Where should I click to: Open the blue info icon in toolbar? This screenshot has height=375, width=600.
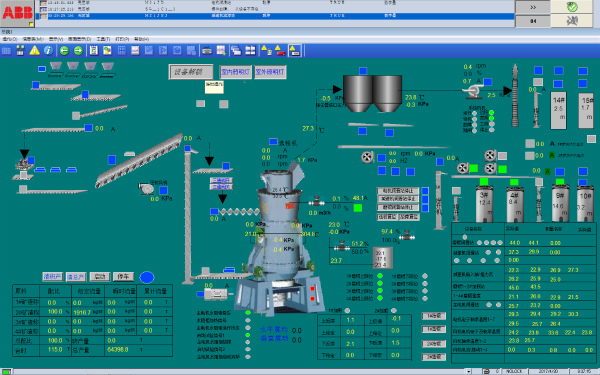pos(48,51)
